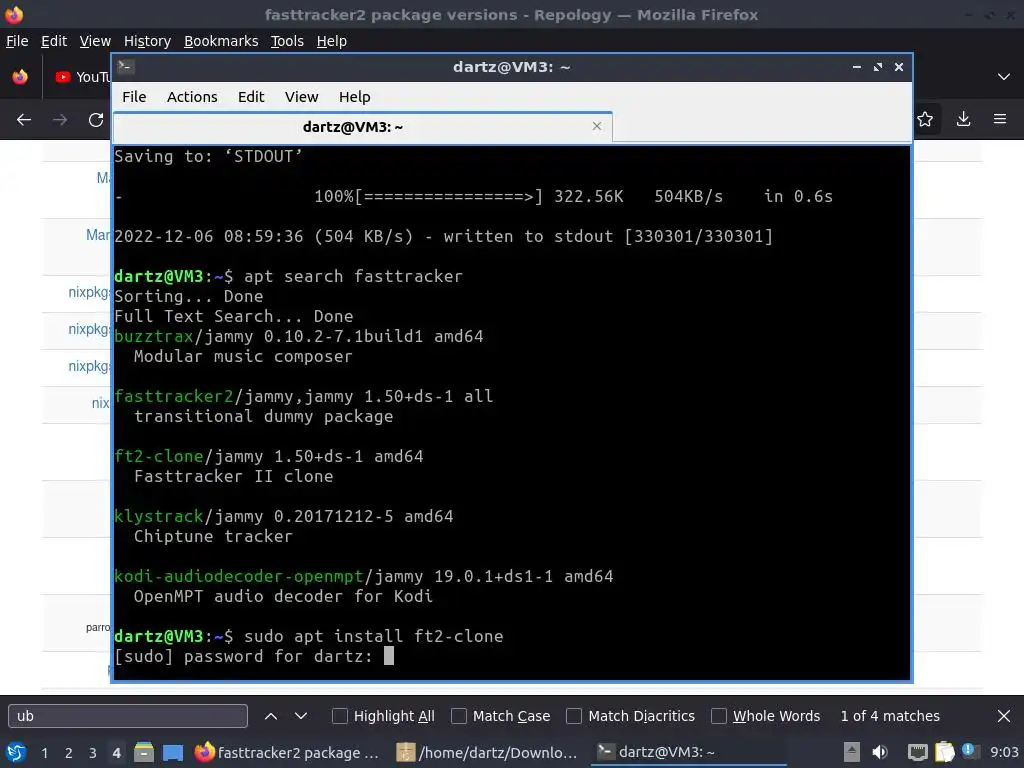Select the YouTube tab in Firefox
The height and width of the screenshot is (768, 1024).
tap(80, 77)
